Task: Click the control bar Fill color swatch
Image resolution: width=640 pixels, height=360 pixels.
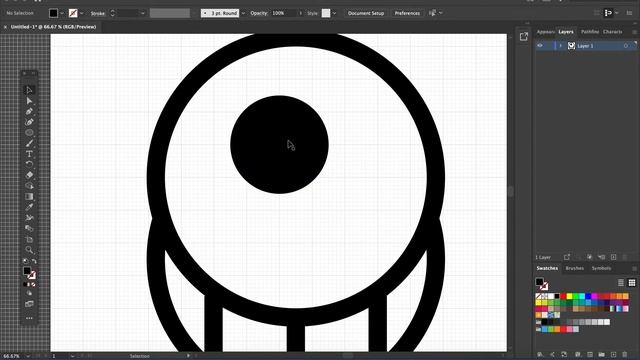Action: 53,13
